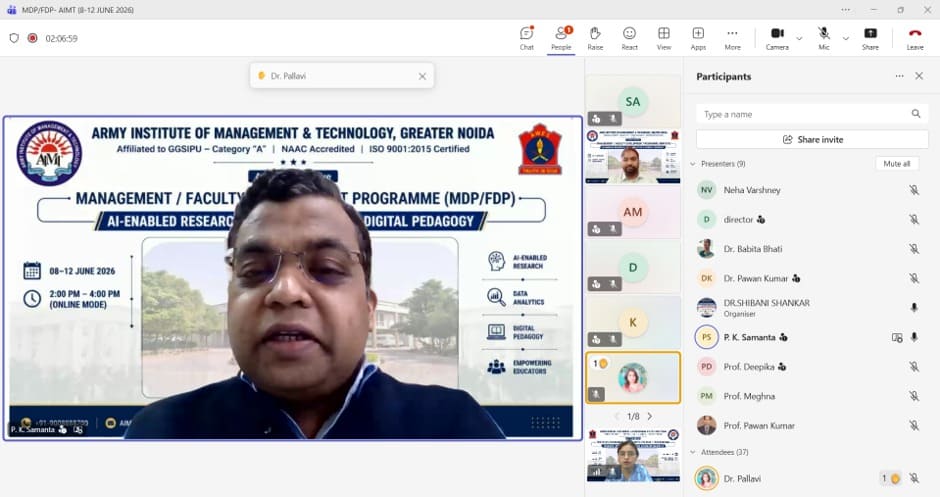This screenshot has height=497, width=940.
Task: Unmute the Mic
Action: pos(824,38)
